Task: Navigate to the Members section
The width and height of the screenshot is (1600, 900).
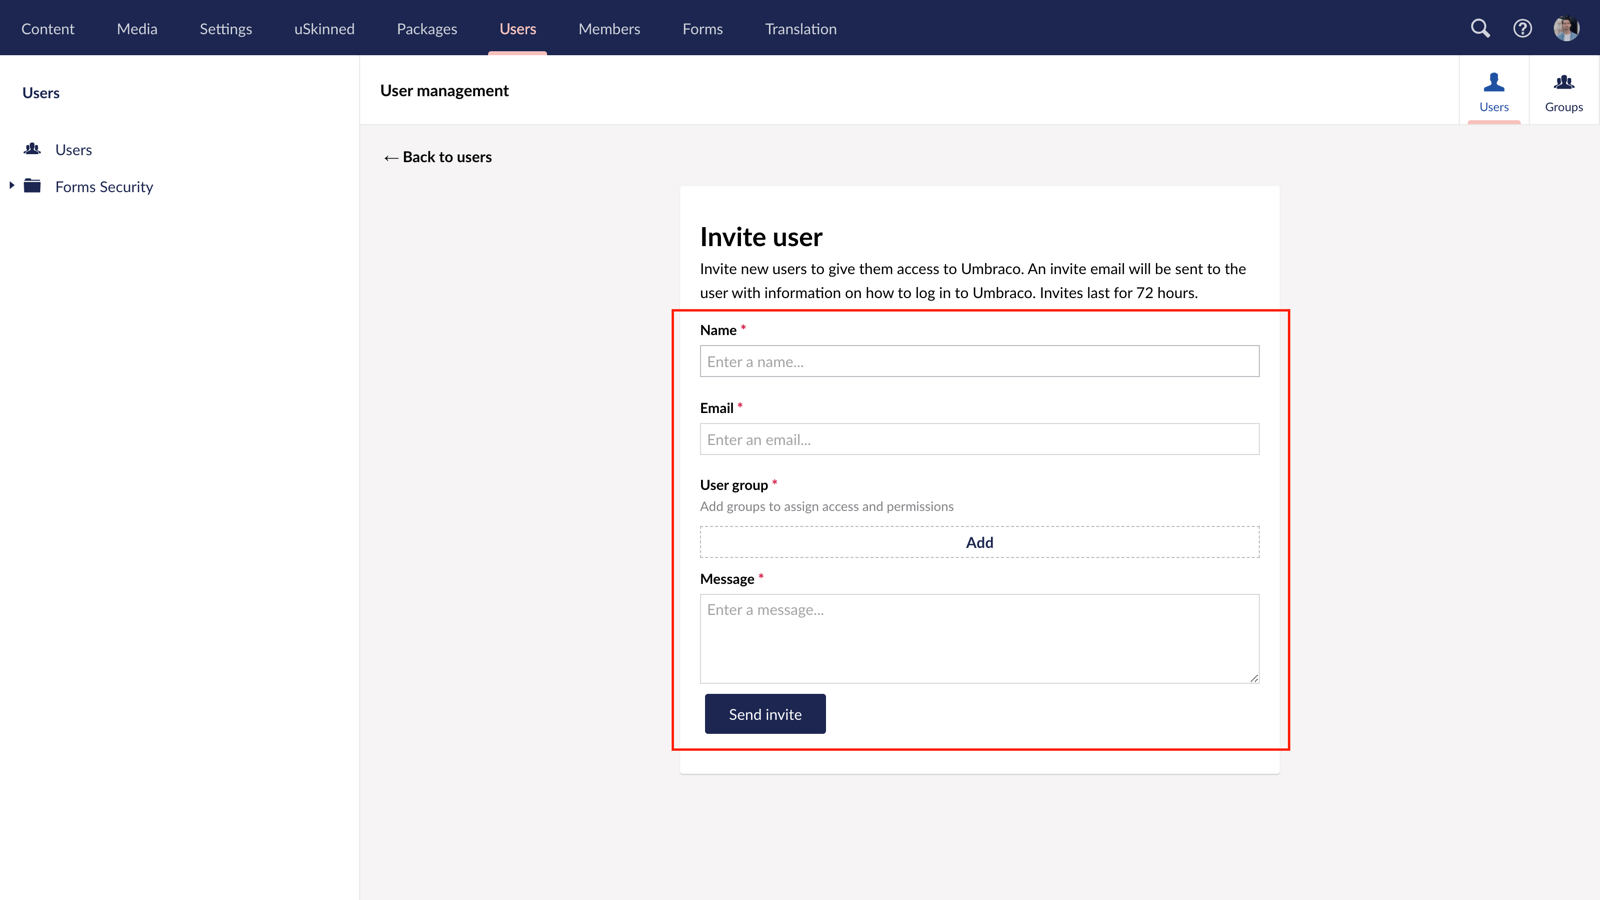Action: point(608,28)
